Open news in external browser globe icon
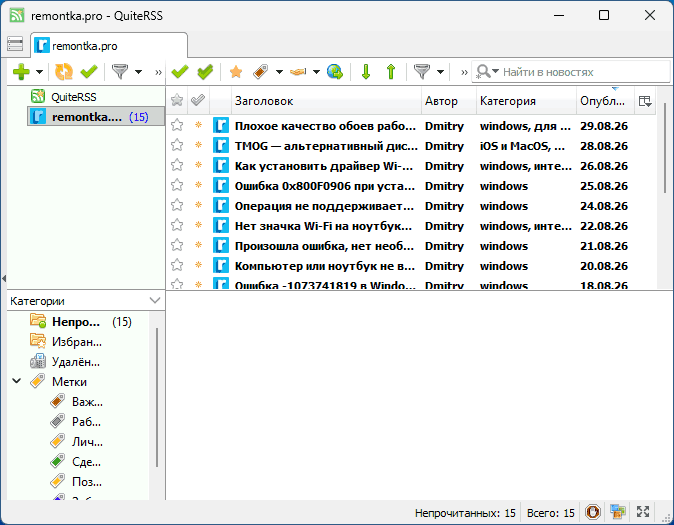674x525 pixels. pyautogui.click(x=335, y=72)
